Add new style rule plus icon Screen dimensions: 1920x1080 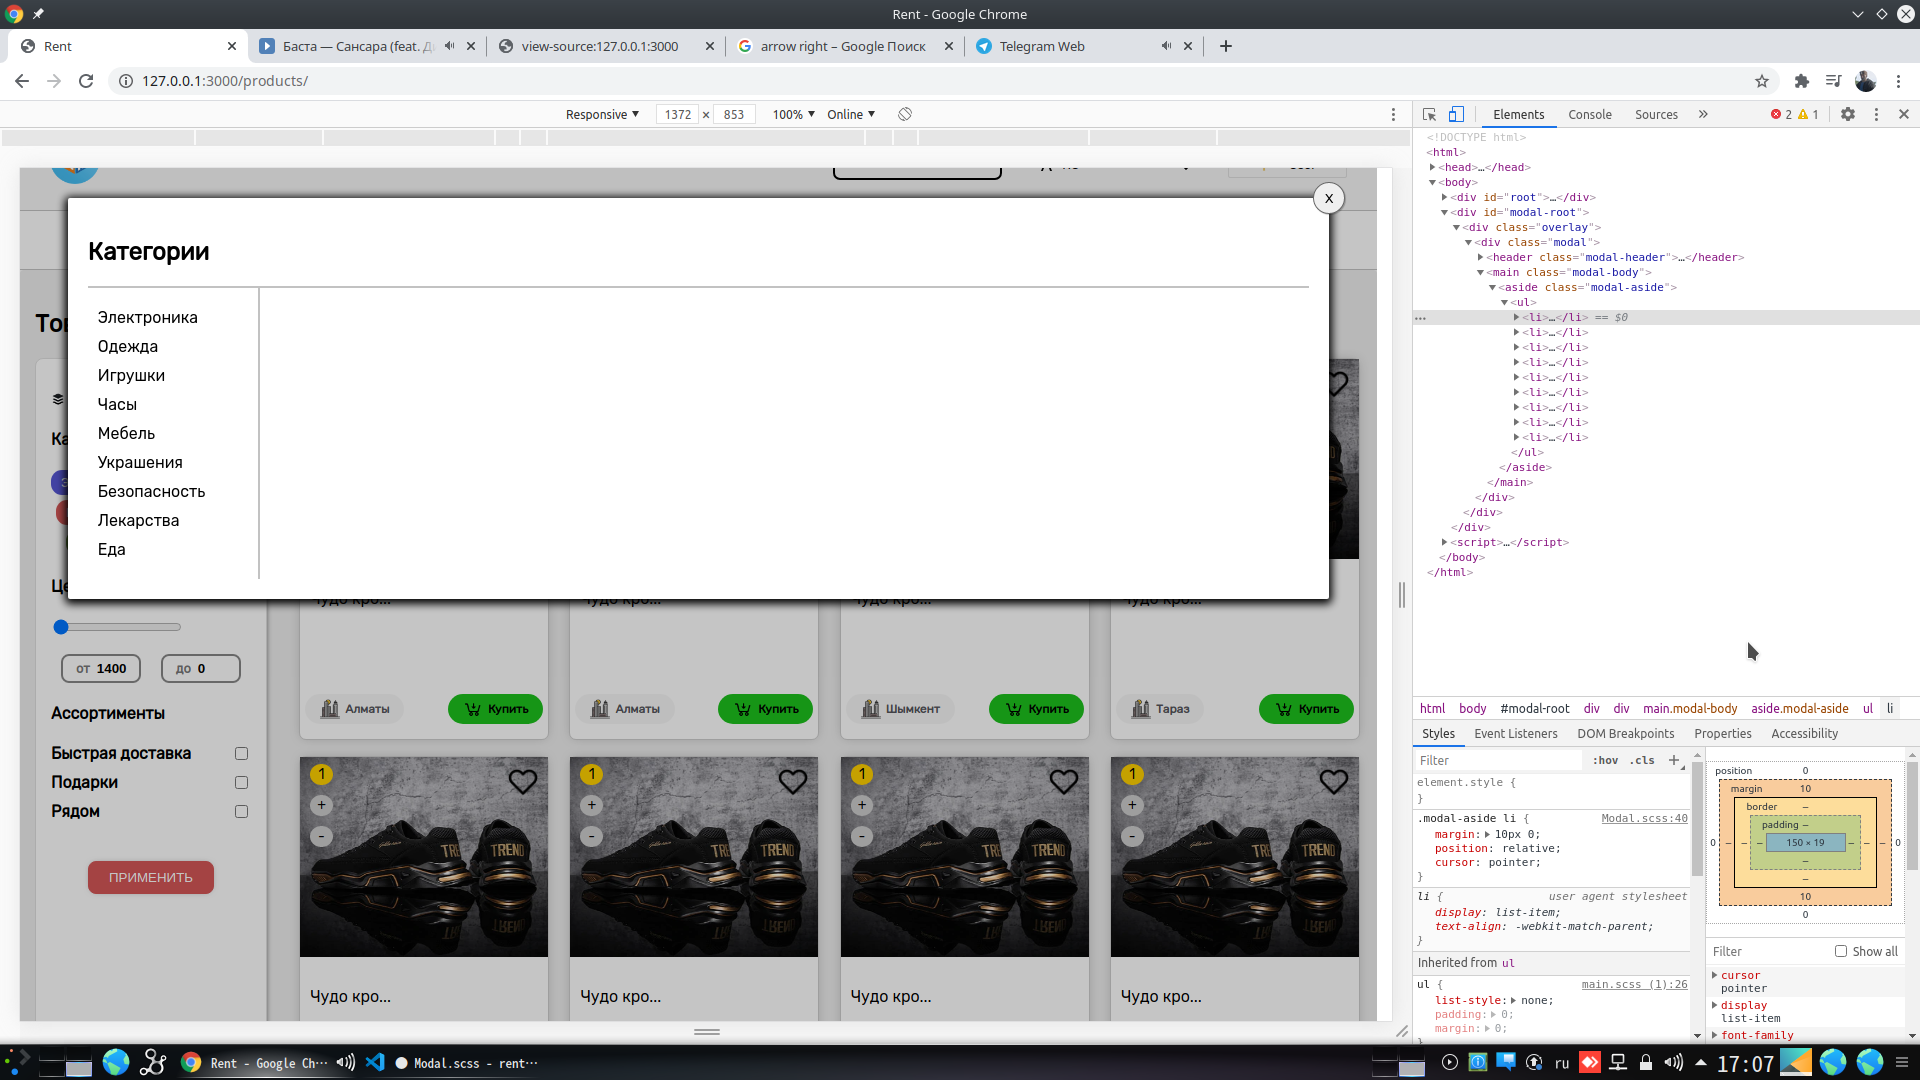pyautogui.click(x=1674, y=760)
